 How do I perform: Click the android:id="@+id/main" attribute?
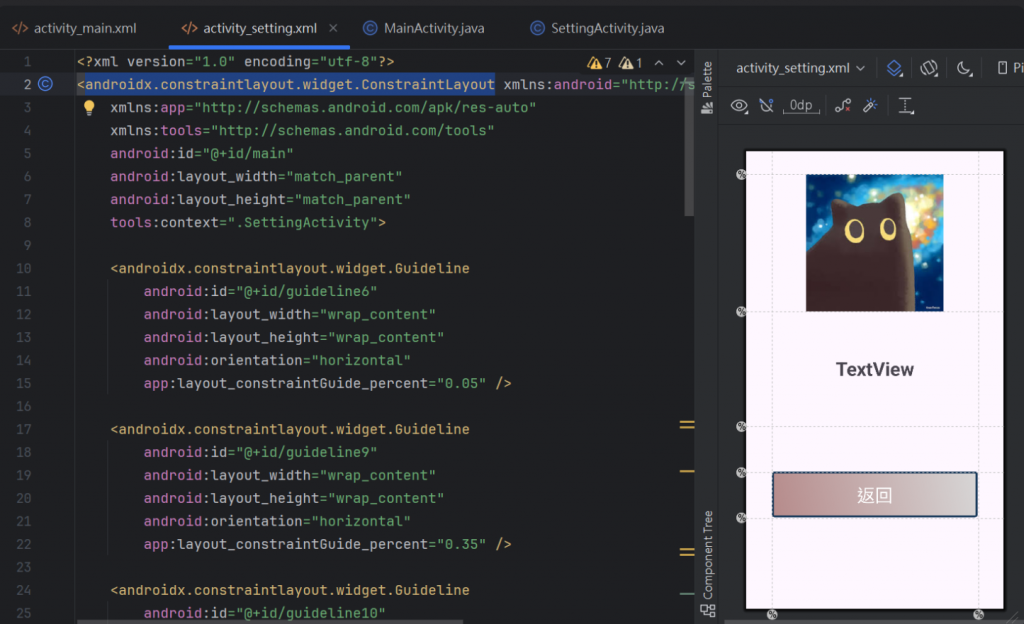click(x=202, y=153)
